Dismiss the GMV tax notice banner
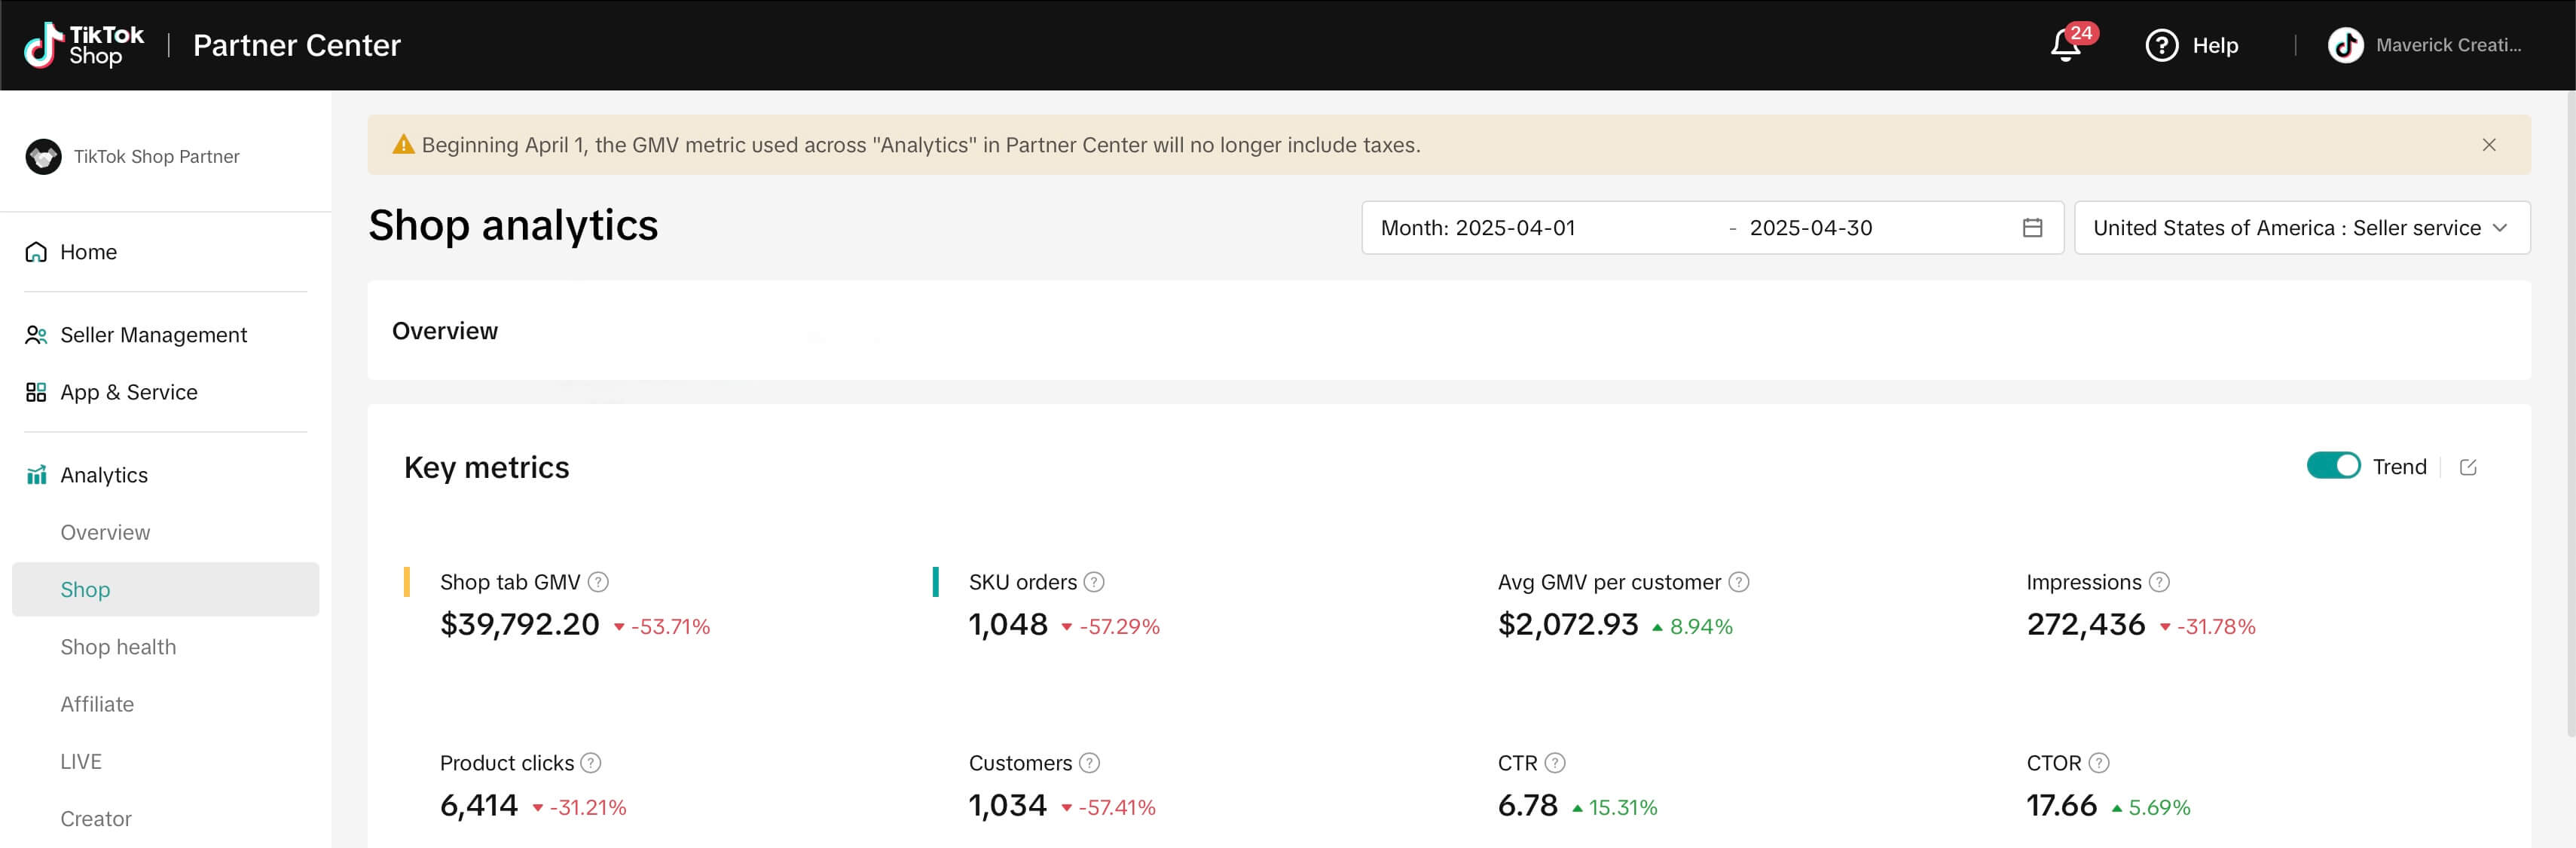Viewport: 2576px width, 848px height. tap(2488, 145)
